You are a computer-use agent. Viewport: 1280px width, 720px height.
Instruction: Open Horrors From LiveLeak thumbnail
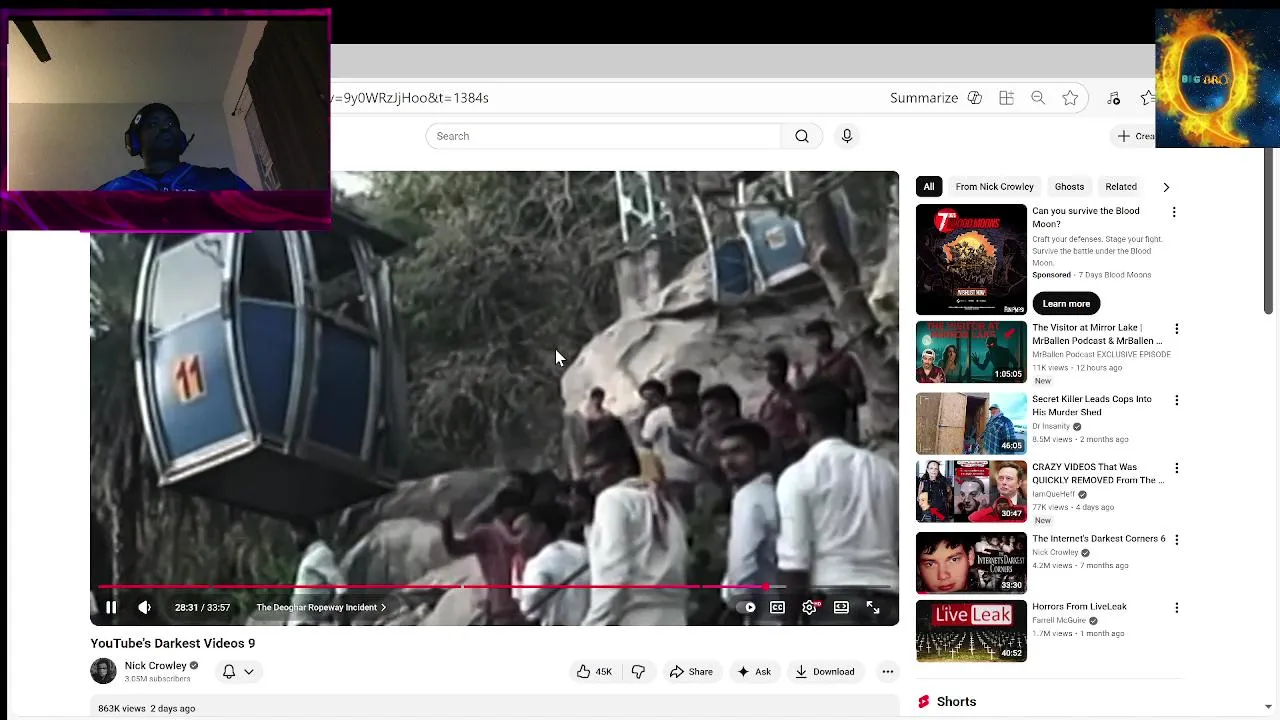pyautogui.click(x=971, y=631)
